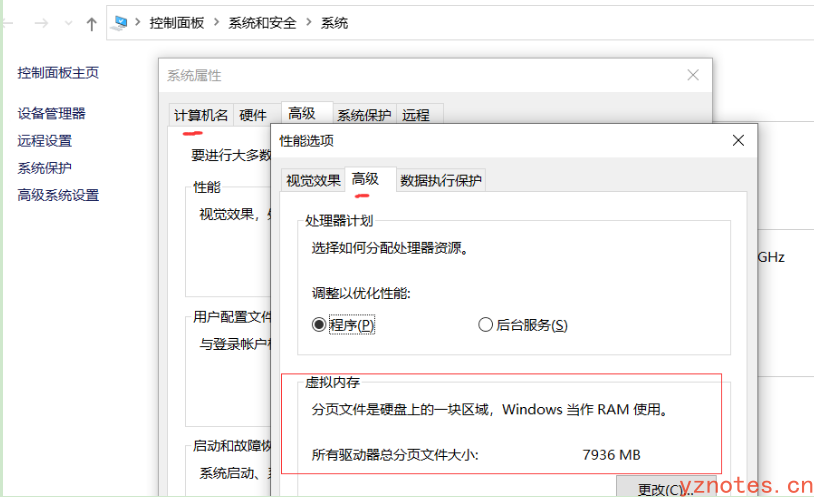Click the 系统和安全 breadcrumb in address bar
The height and width of the screenshot is (497, 814).
point(262,22)
